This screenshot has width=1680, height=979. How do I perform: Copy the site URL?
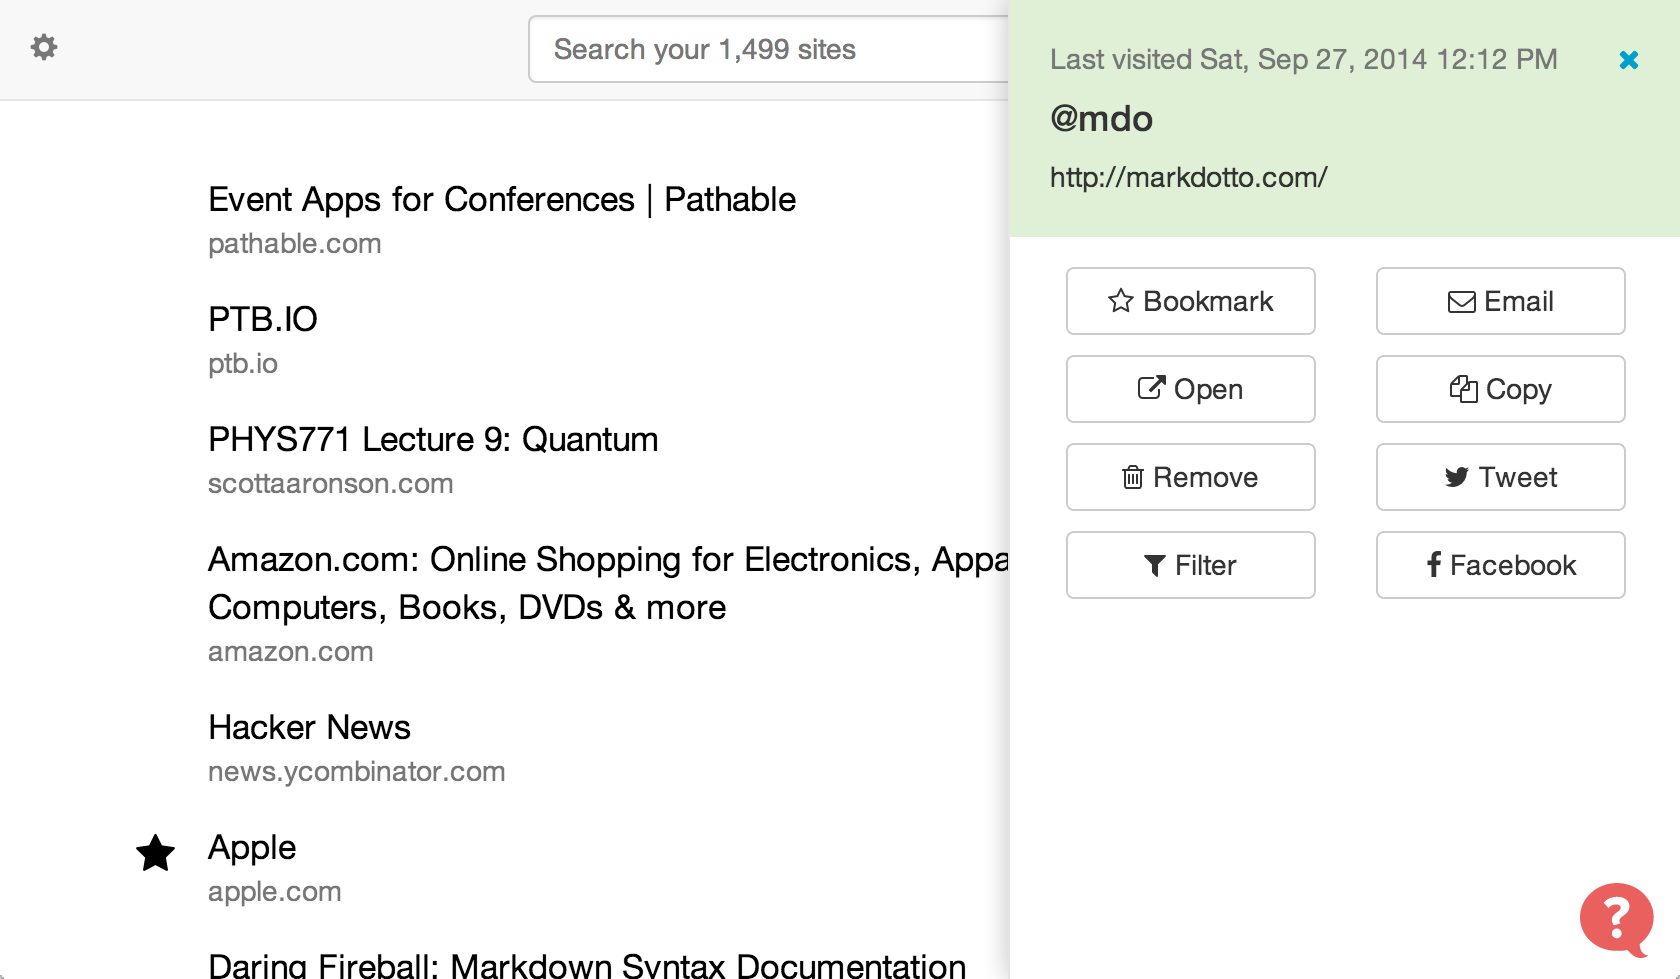[x=1500, y=389]
